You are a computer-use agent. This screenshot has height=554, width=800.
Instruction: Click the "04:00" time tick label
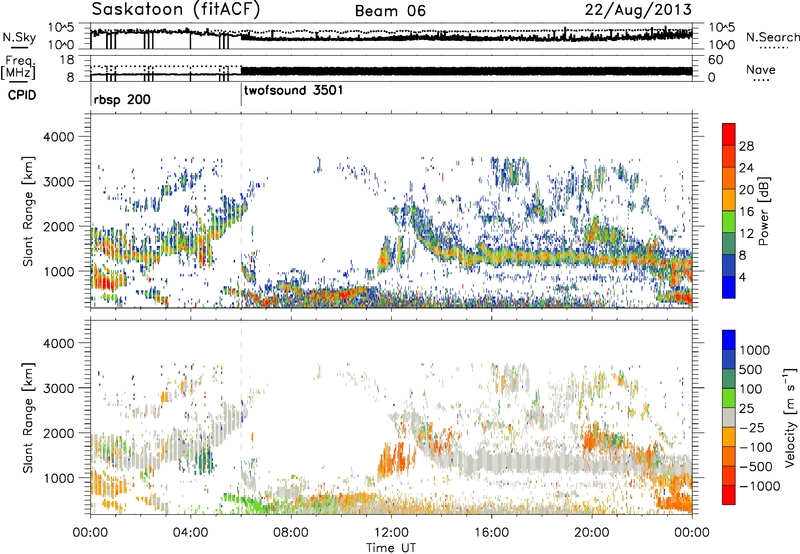pyautogui.click(x=191, y=533)
